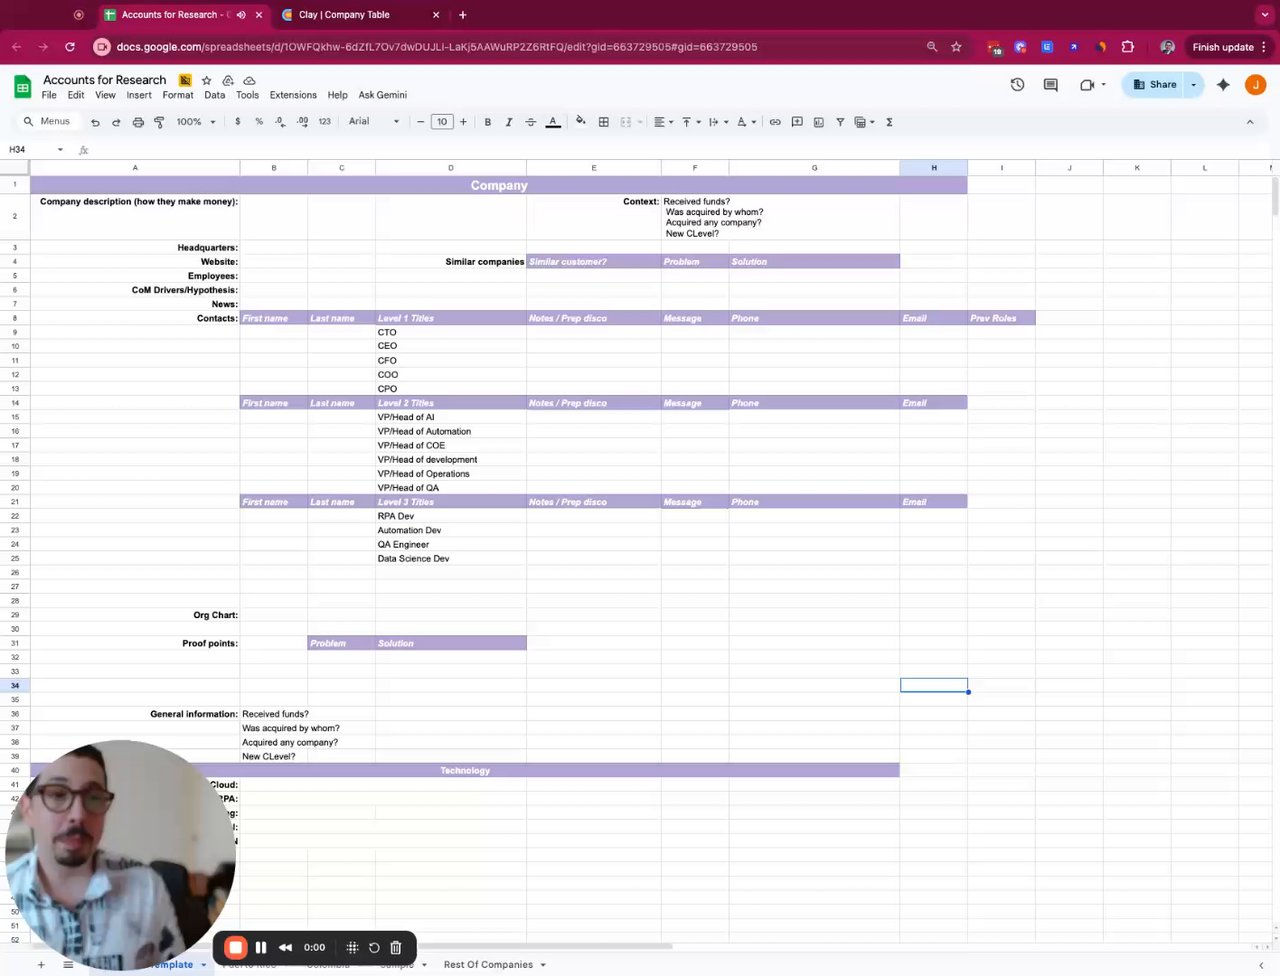Decrease the font size with minus

coord(420,122)
